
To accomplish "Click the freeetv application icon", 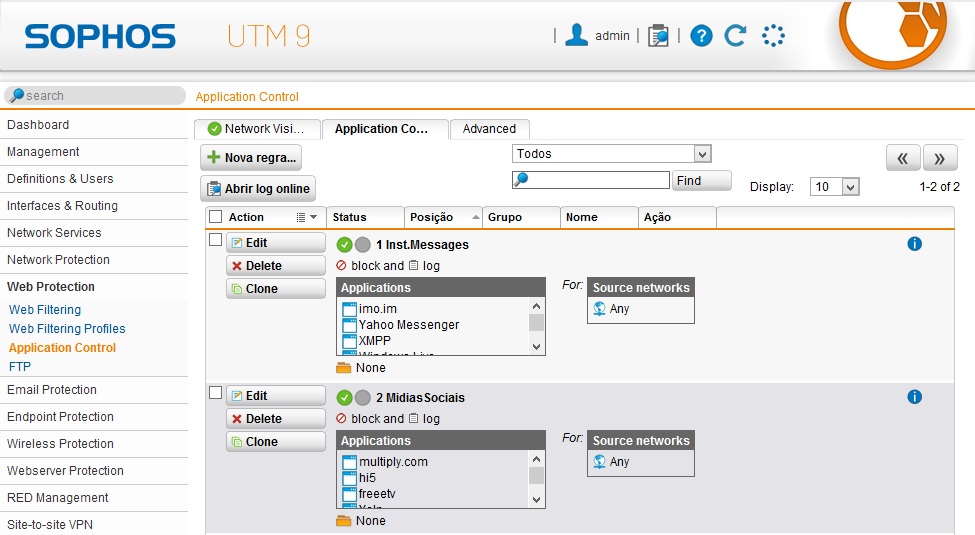I will (x=349, y=494).
